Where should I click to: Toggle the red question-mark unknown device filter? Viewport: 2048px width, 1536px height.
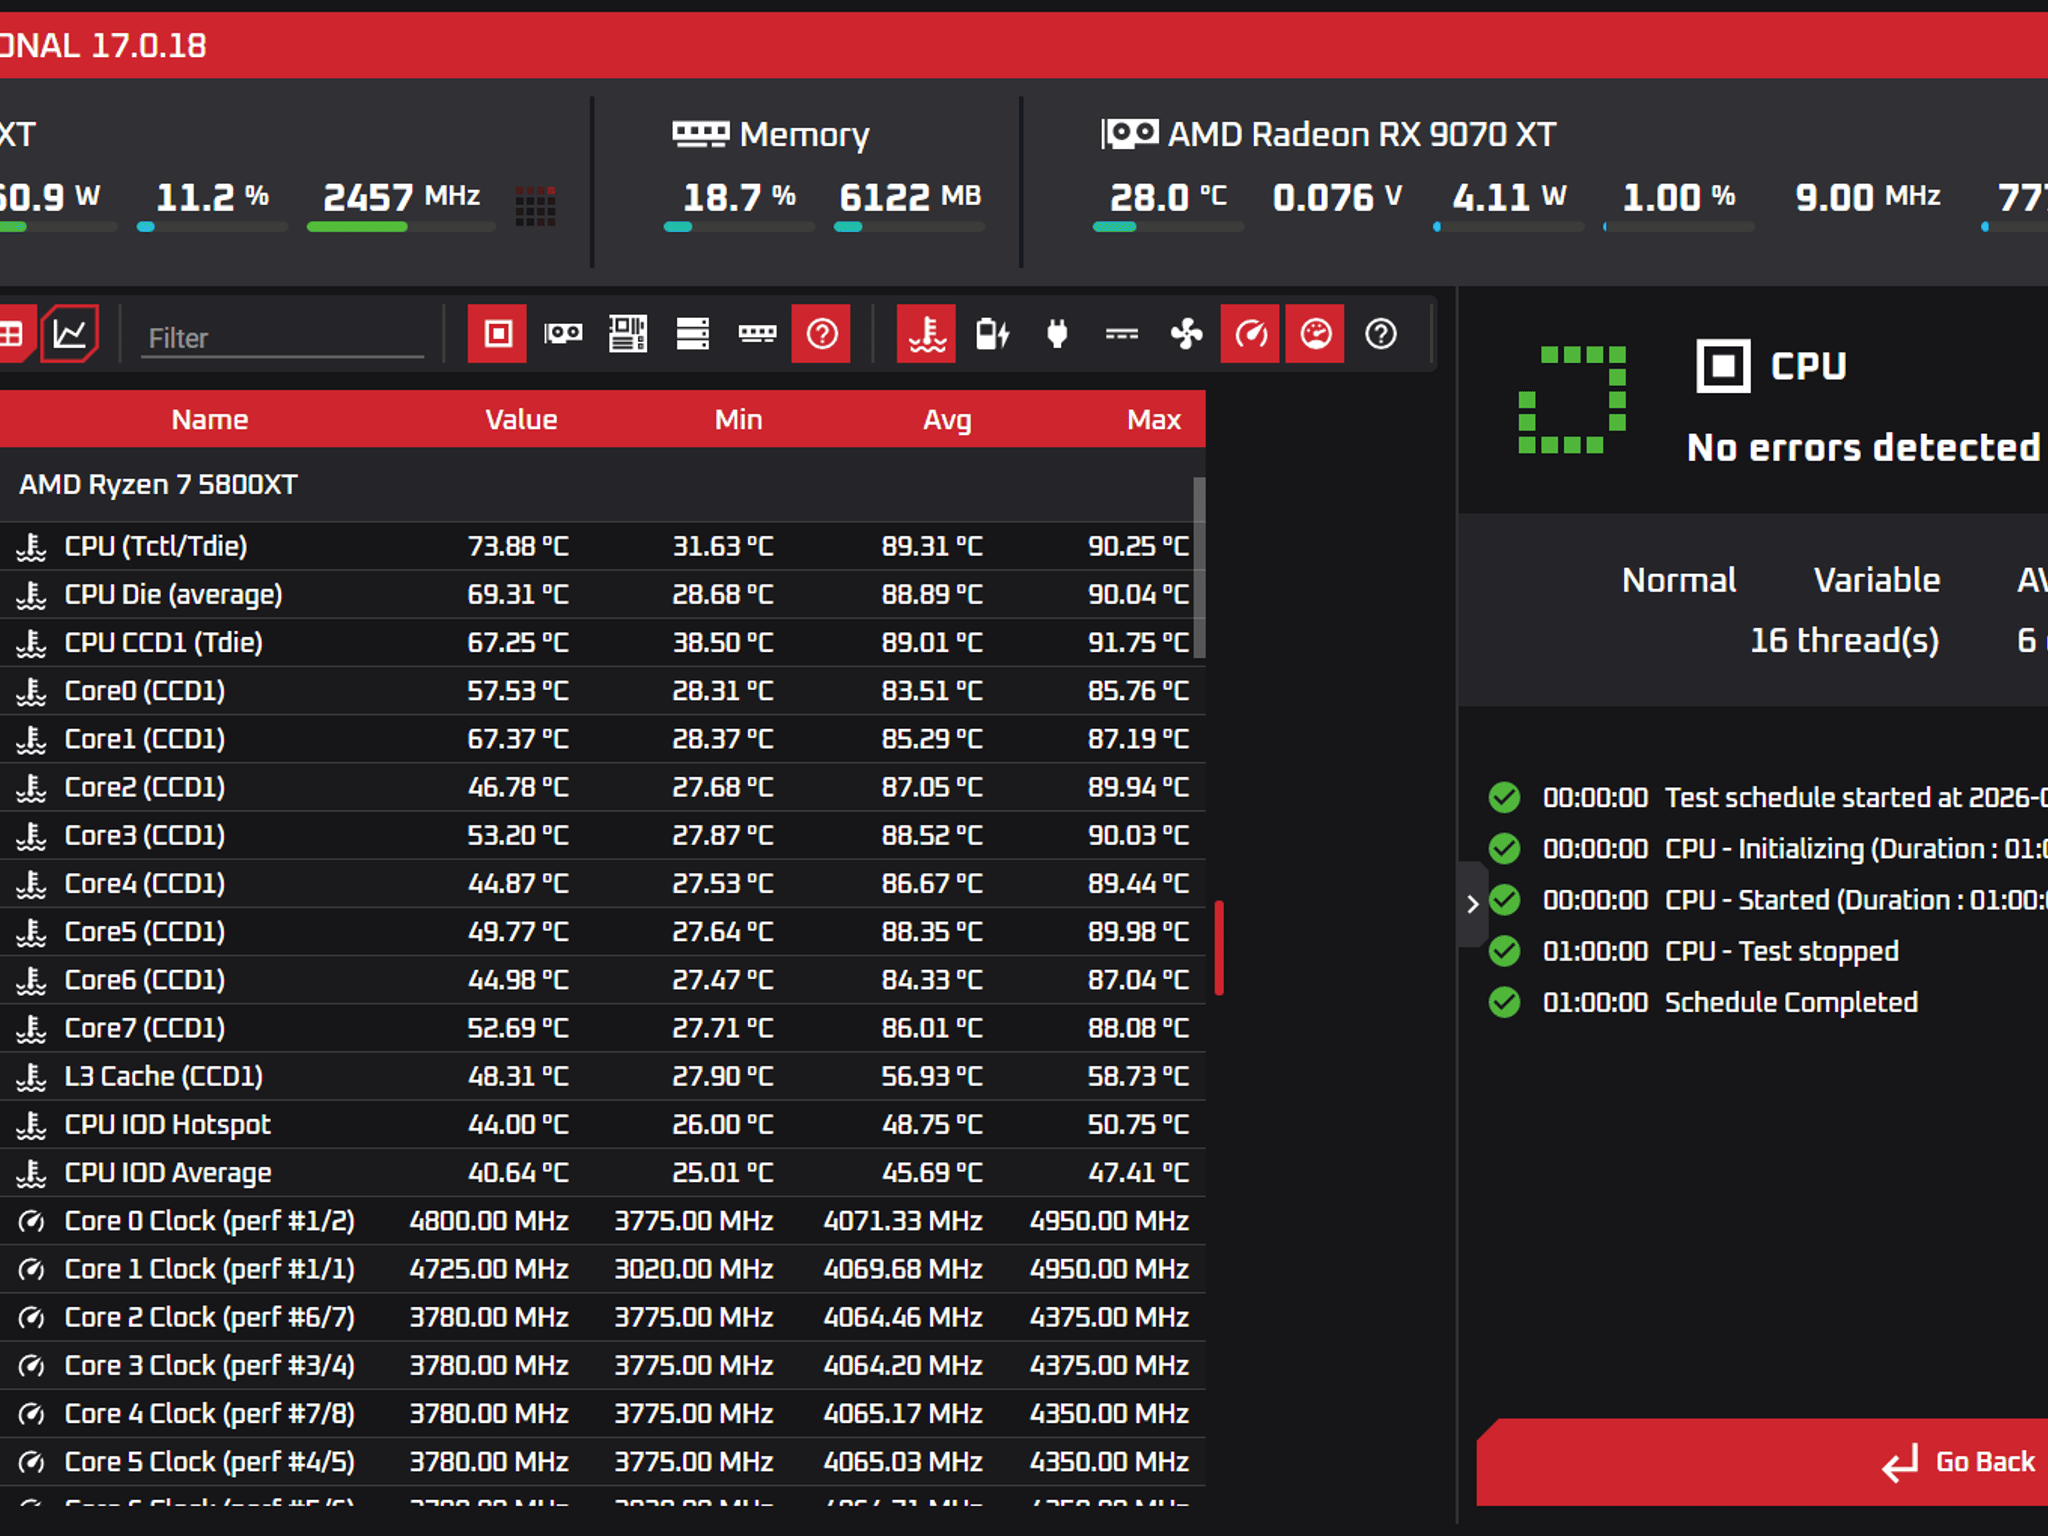(x=821, y=333)
